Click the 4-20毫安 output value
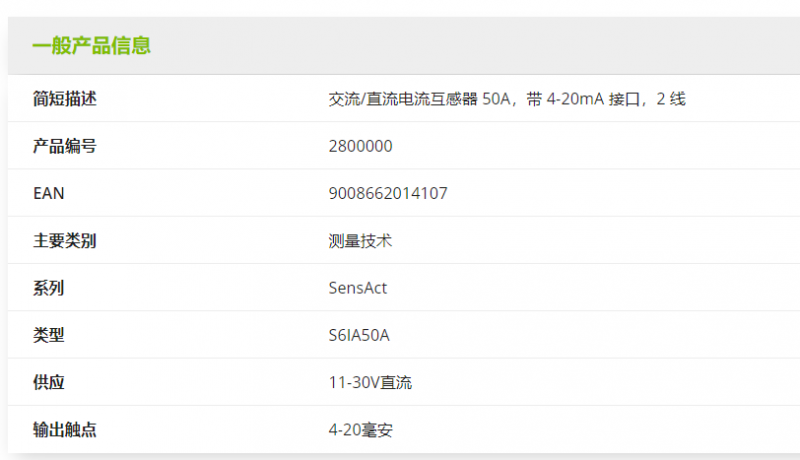Viewport: 800px width, 460px height. point(368,430)
